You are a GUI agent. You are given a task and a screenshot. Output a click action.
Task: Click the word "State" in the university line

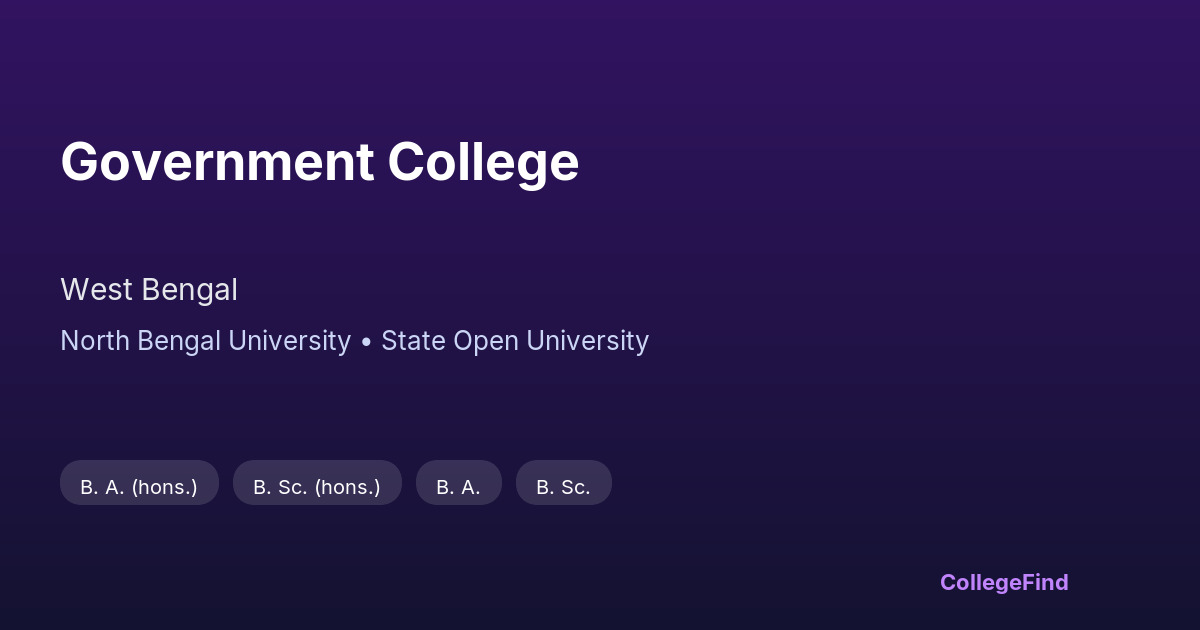coord(413,341)
